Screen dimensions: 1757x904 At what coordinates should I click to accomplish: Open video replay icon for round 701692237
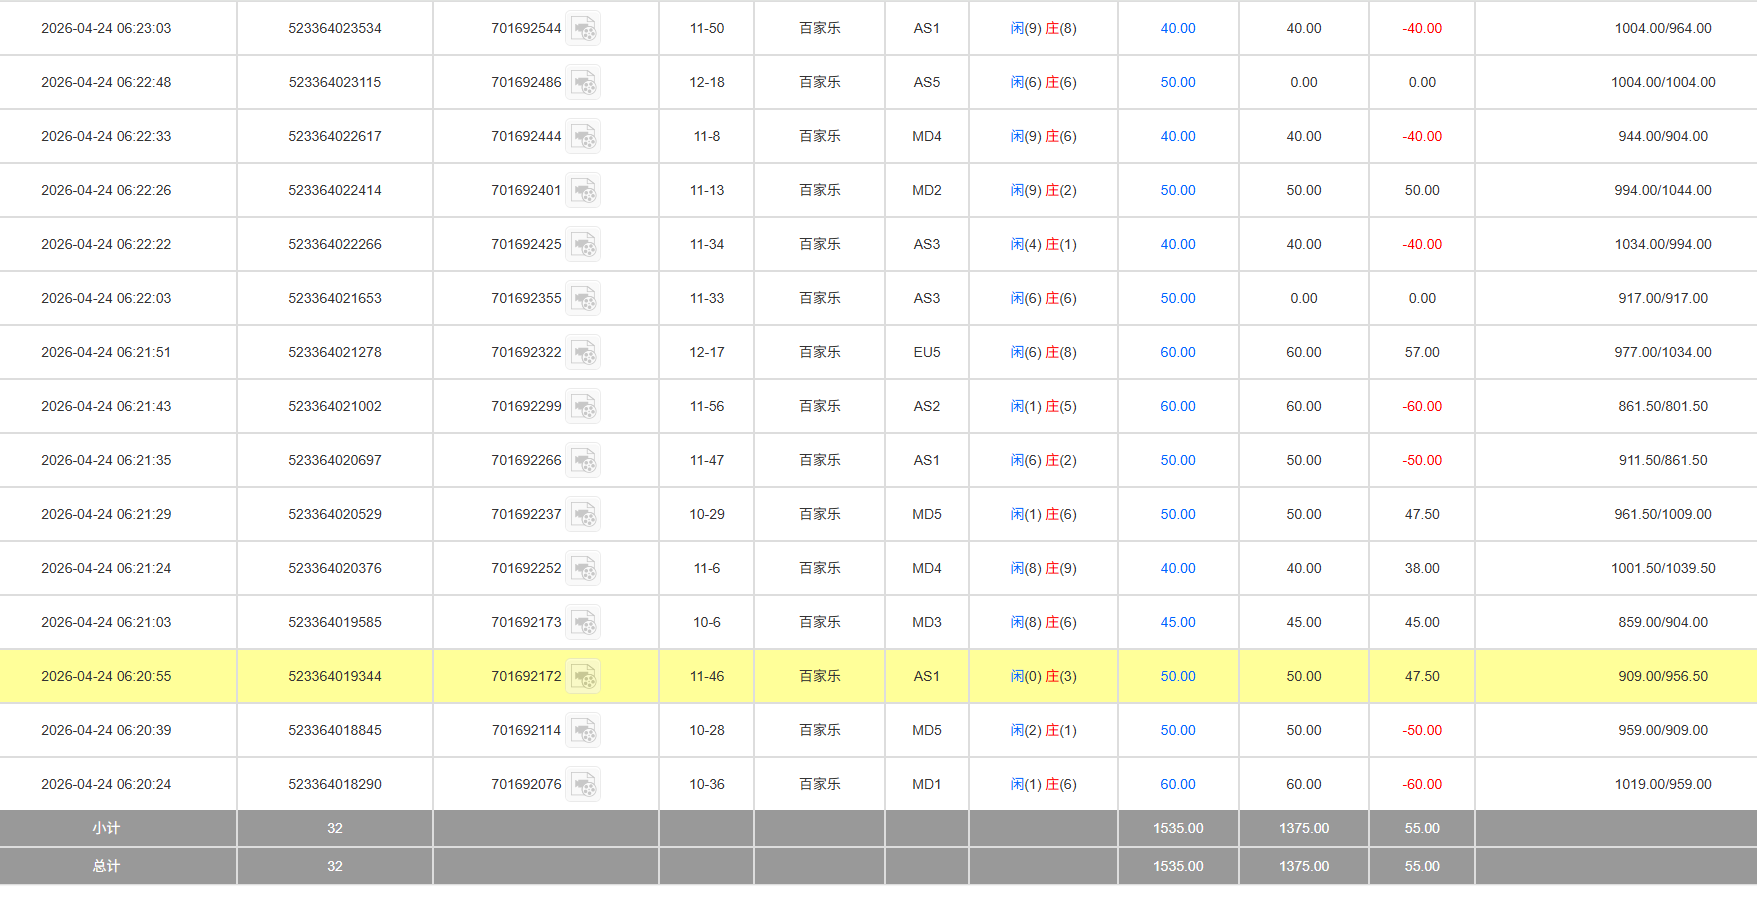point(584,515)
